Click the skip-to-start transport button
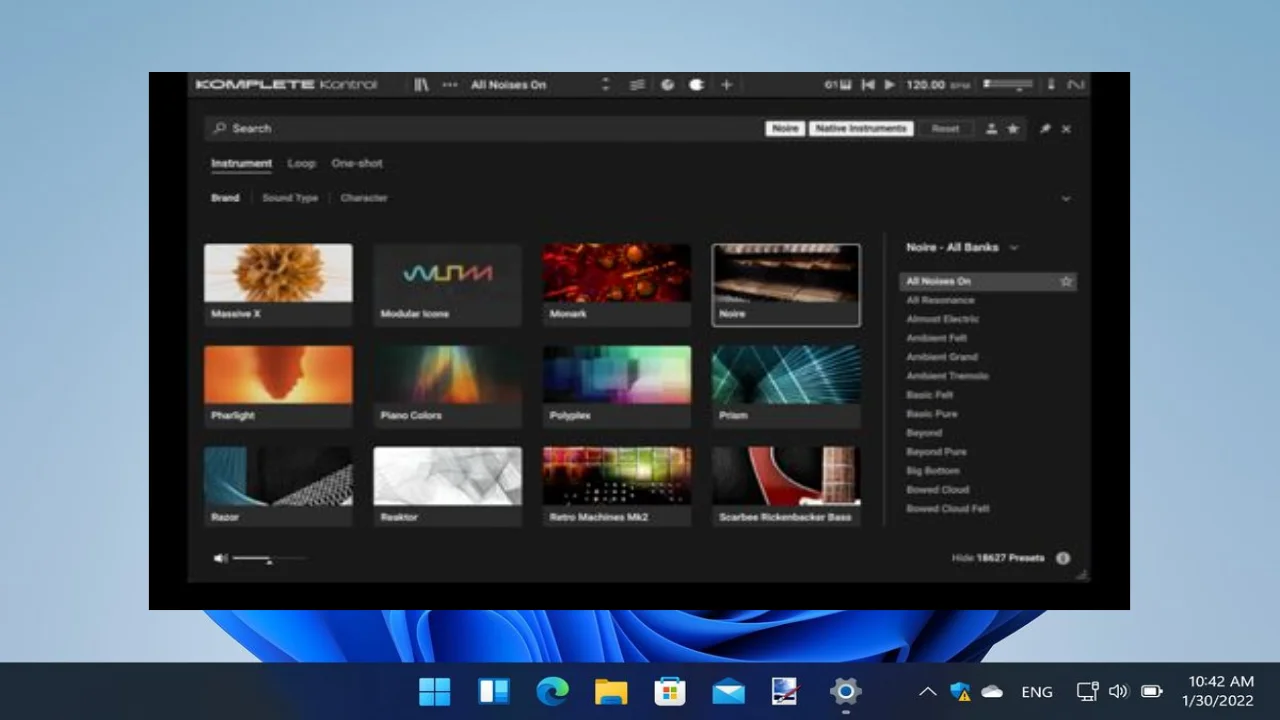 (x=868, y=85)
